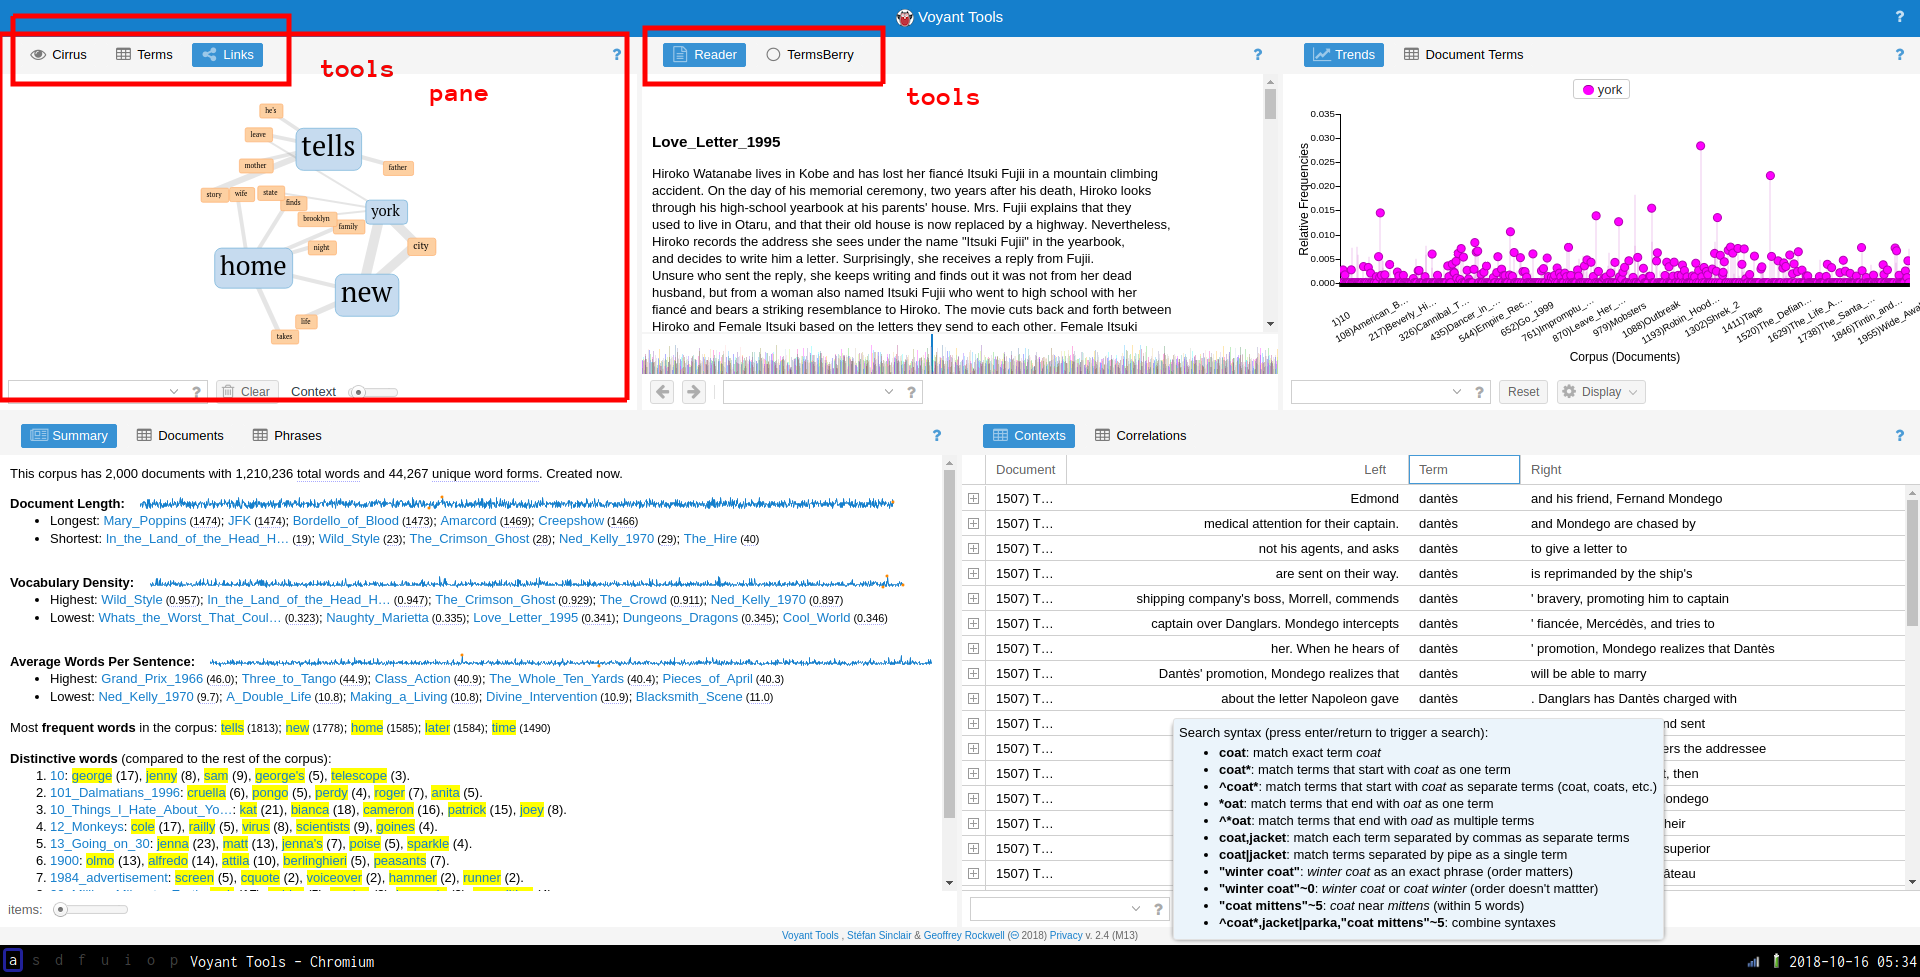Click the Reader document scrollbar
Image resolution: width=1920 pixels, height=977 pixels.
pyautogui.click(x=1270, y=104)
